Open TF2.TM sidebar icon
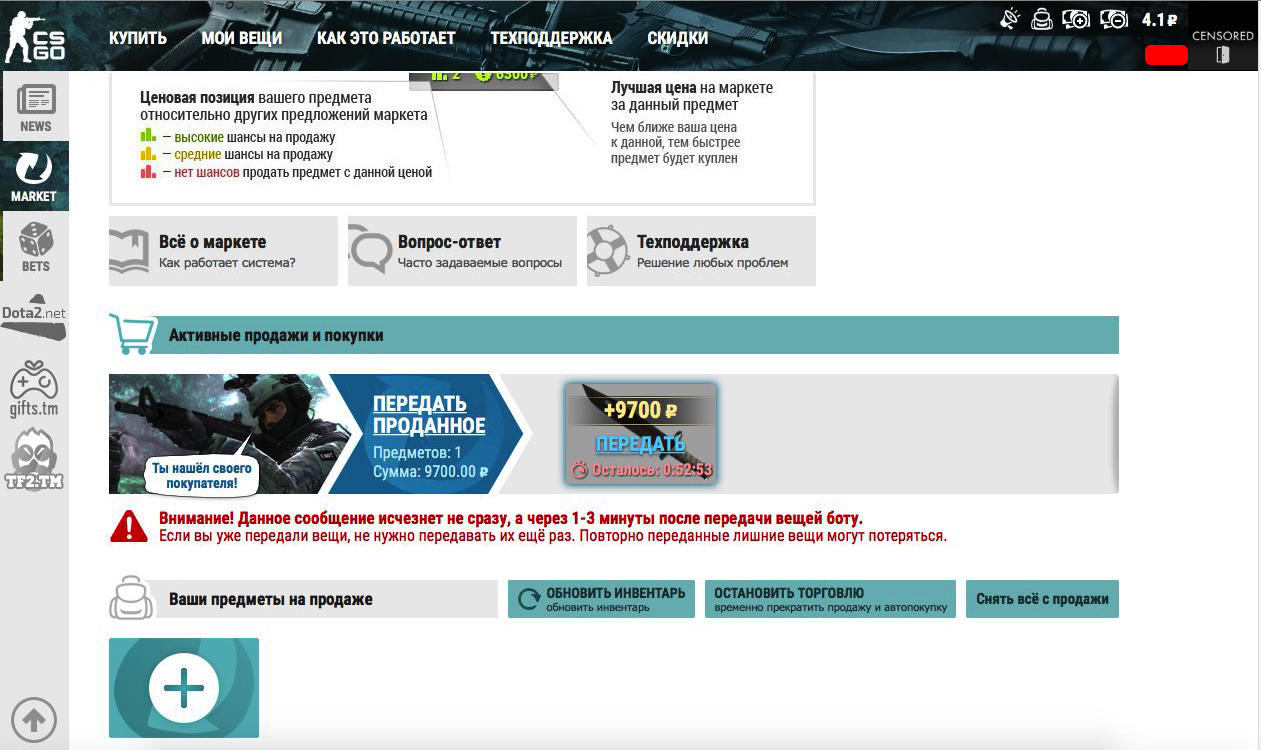Viewport: 1261px width, 750px height. (35, 460)
